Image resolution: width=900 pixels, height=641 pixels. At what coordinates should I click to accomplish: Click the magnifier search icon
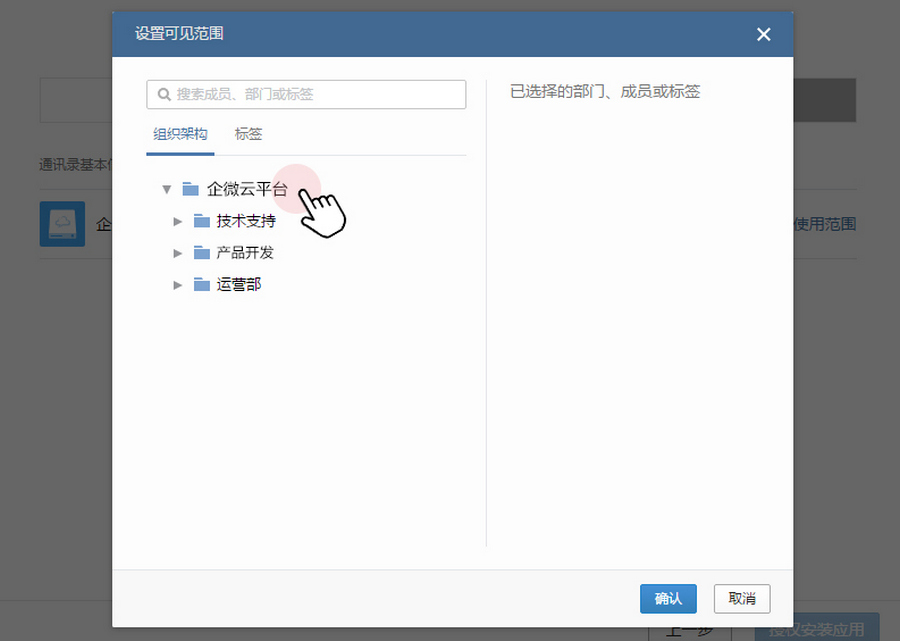(164, 94)
